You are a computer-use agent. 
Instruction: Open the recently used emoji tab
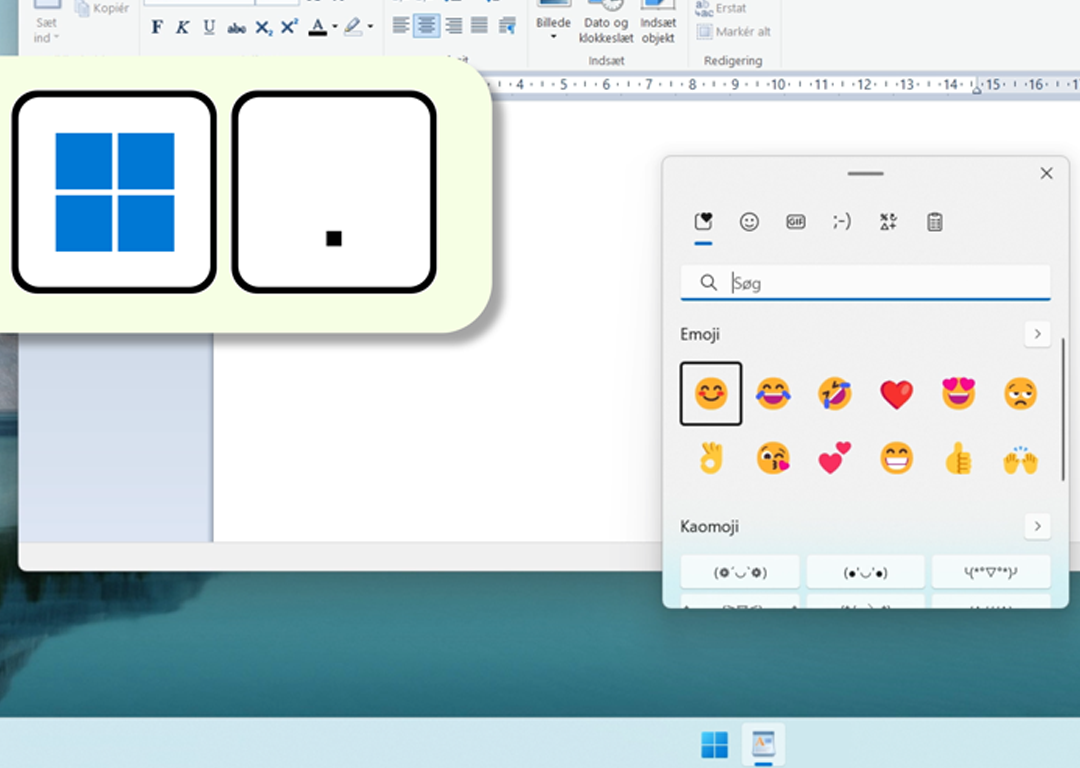pos(703,222)
